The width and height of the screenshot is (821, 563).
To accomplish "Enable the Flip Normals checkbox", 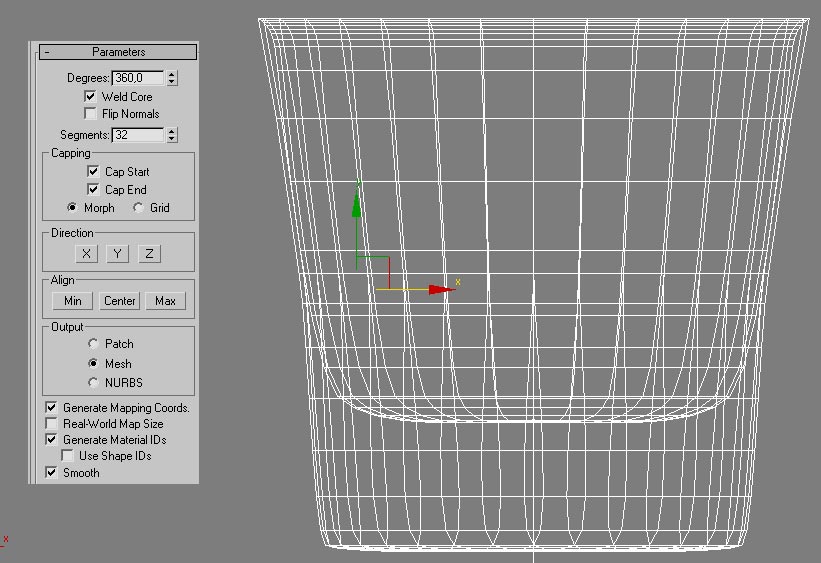I will click(92, 114).
